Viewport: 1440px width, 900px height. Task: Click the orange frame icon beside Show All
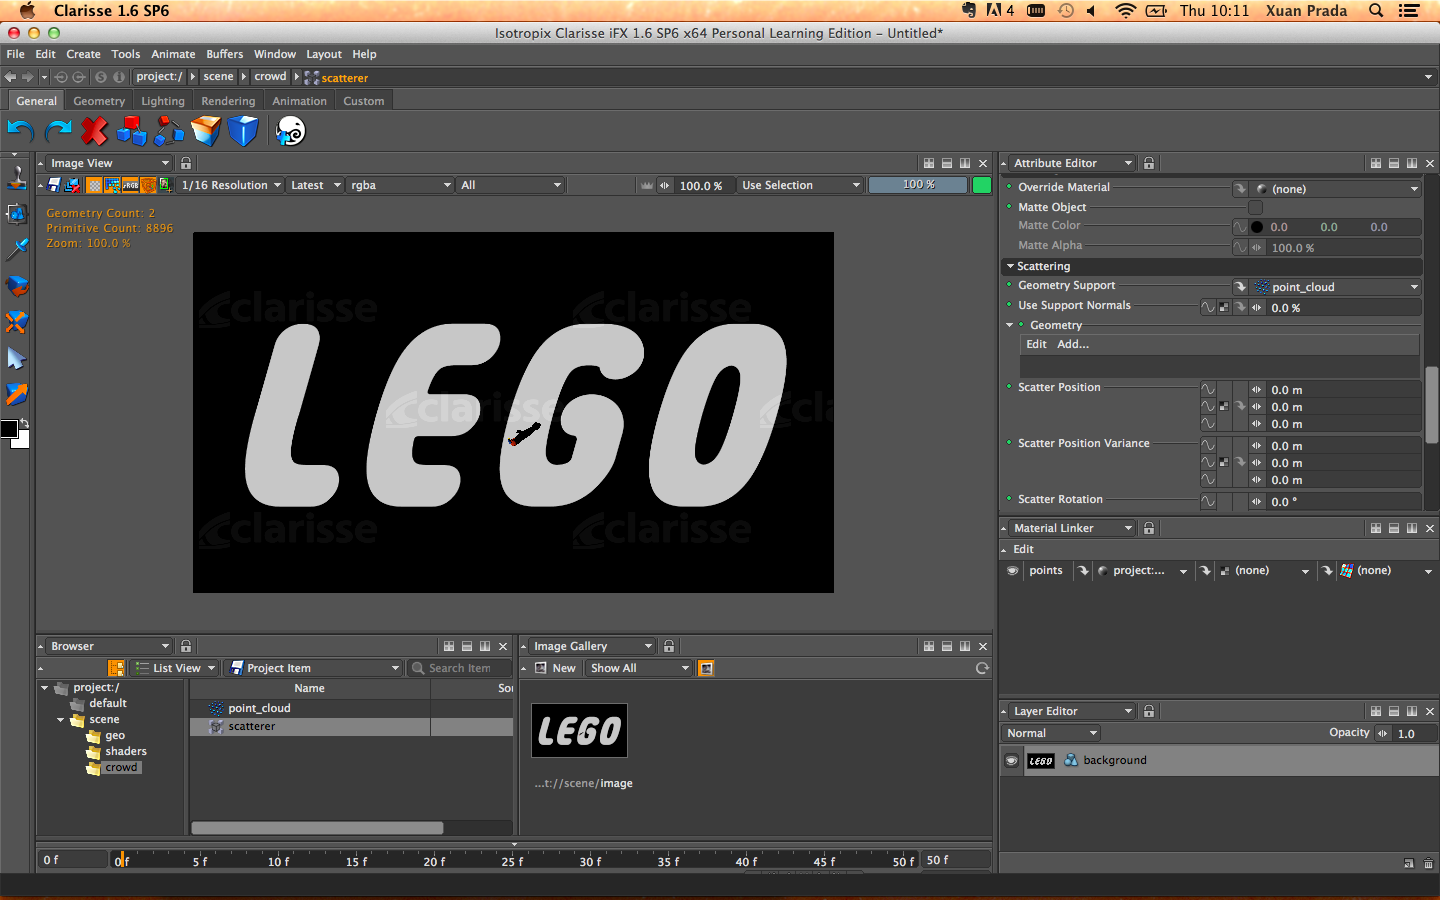pyautogui.click(x=706, y=668)
